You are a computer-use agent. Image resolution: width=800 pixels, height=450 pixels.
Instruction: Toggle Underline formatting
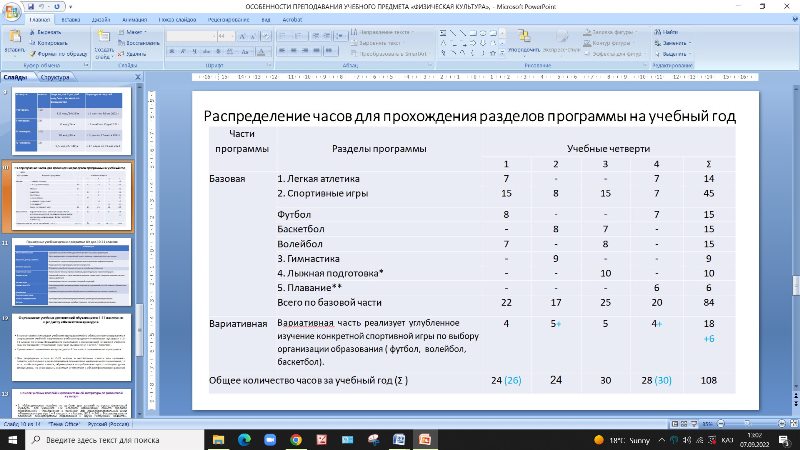click(194, 51)
